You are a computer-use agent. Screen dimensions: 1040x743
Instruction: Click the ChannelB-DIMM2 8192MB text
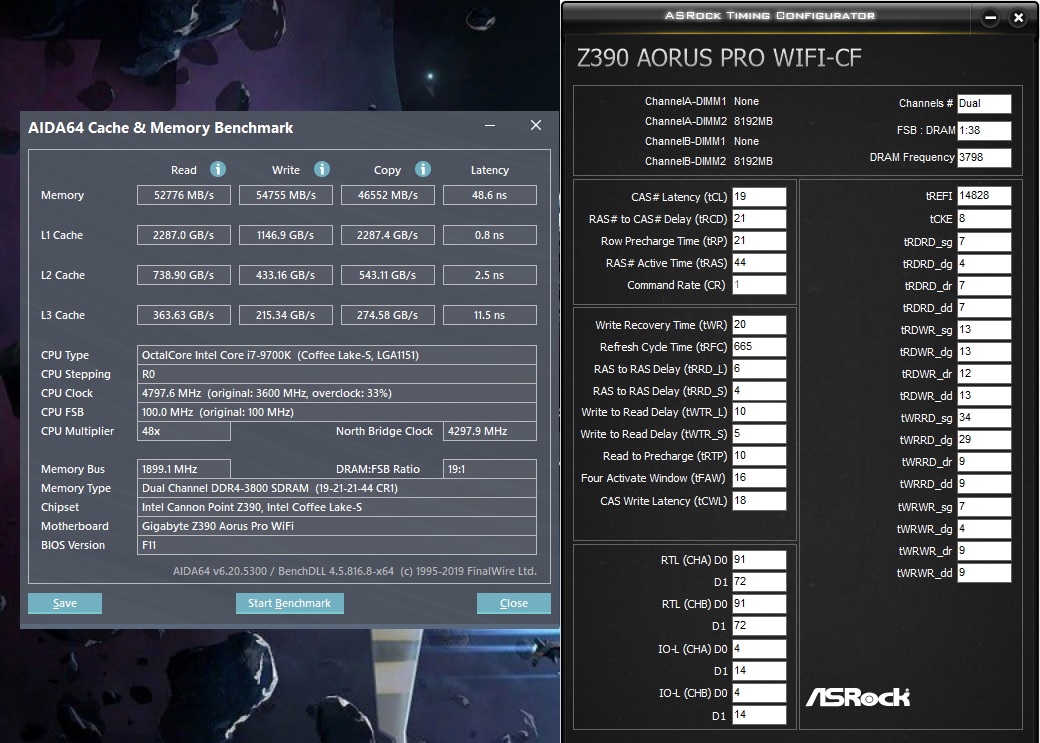point(708,161)
